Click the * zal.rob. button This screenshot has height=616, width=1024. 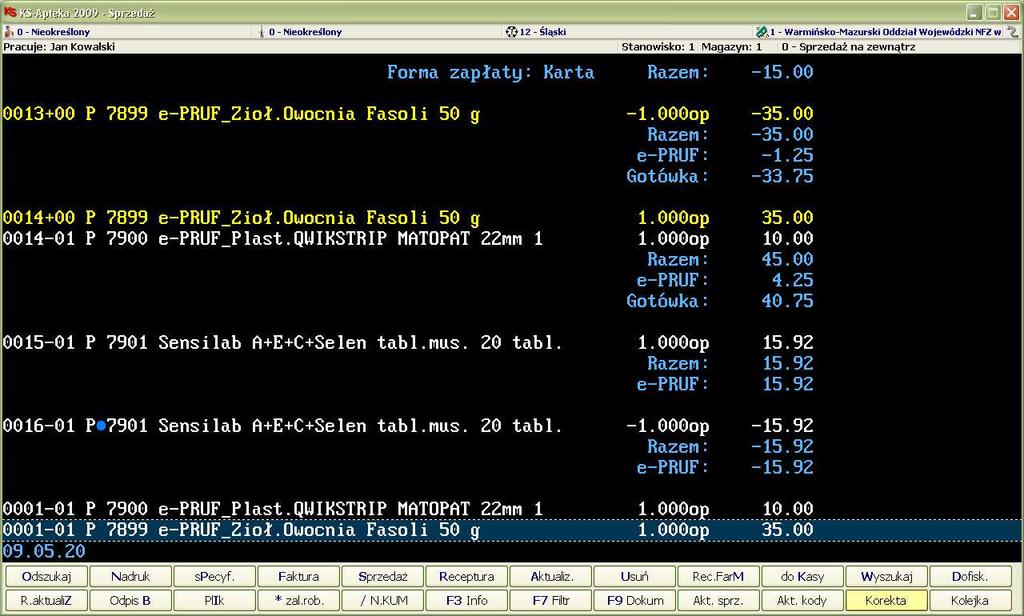coord(298,600)
